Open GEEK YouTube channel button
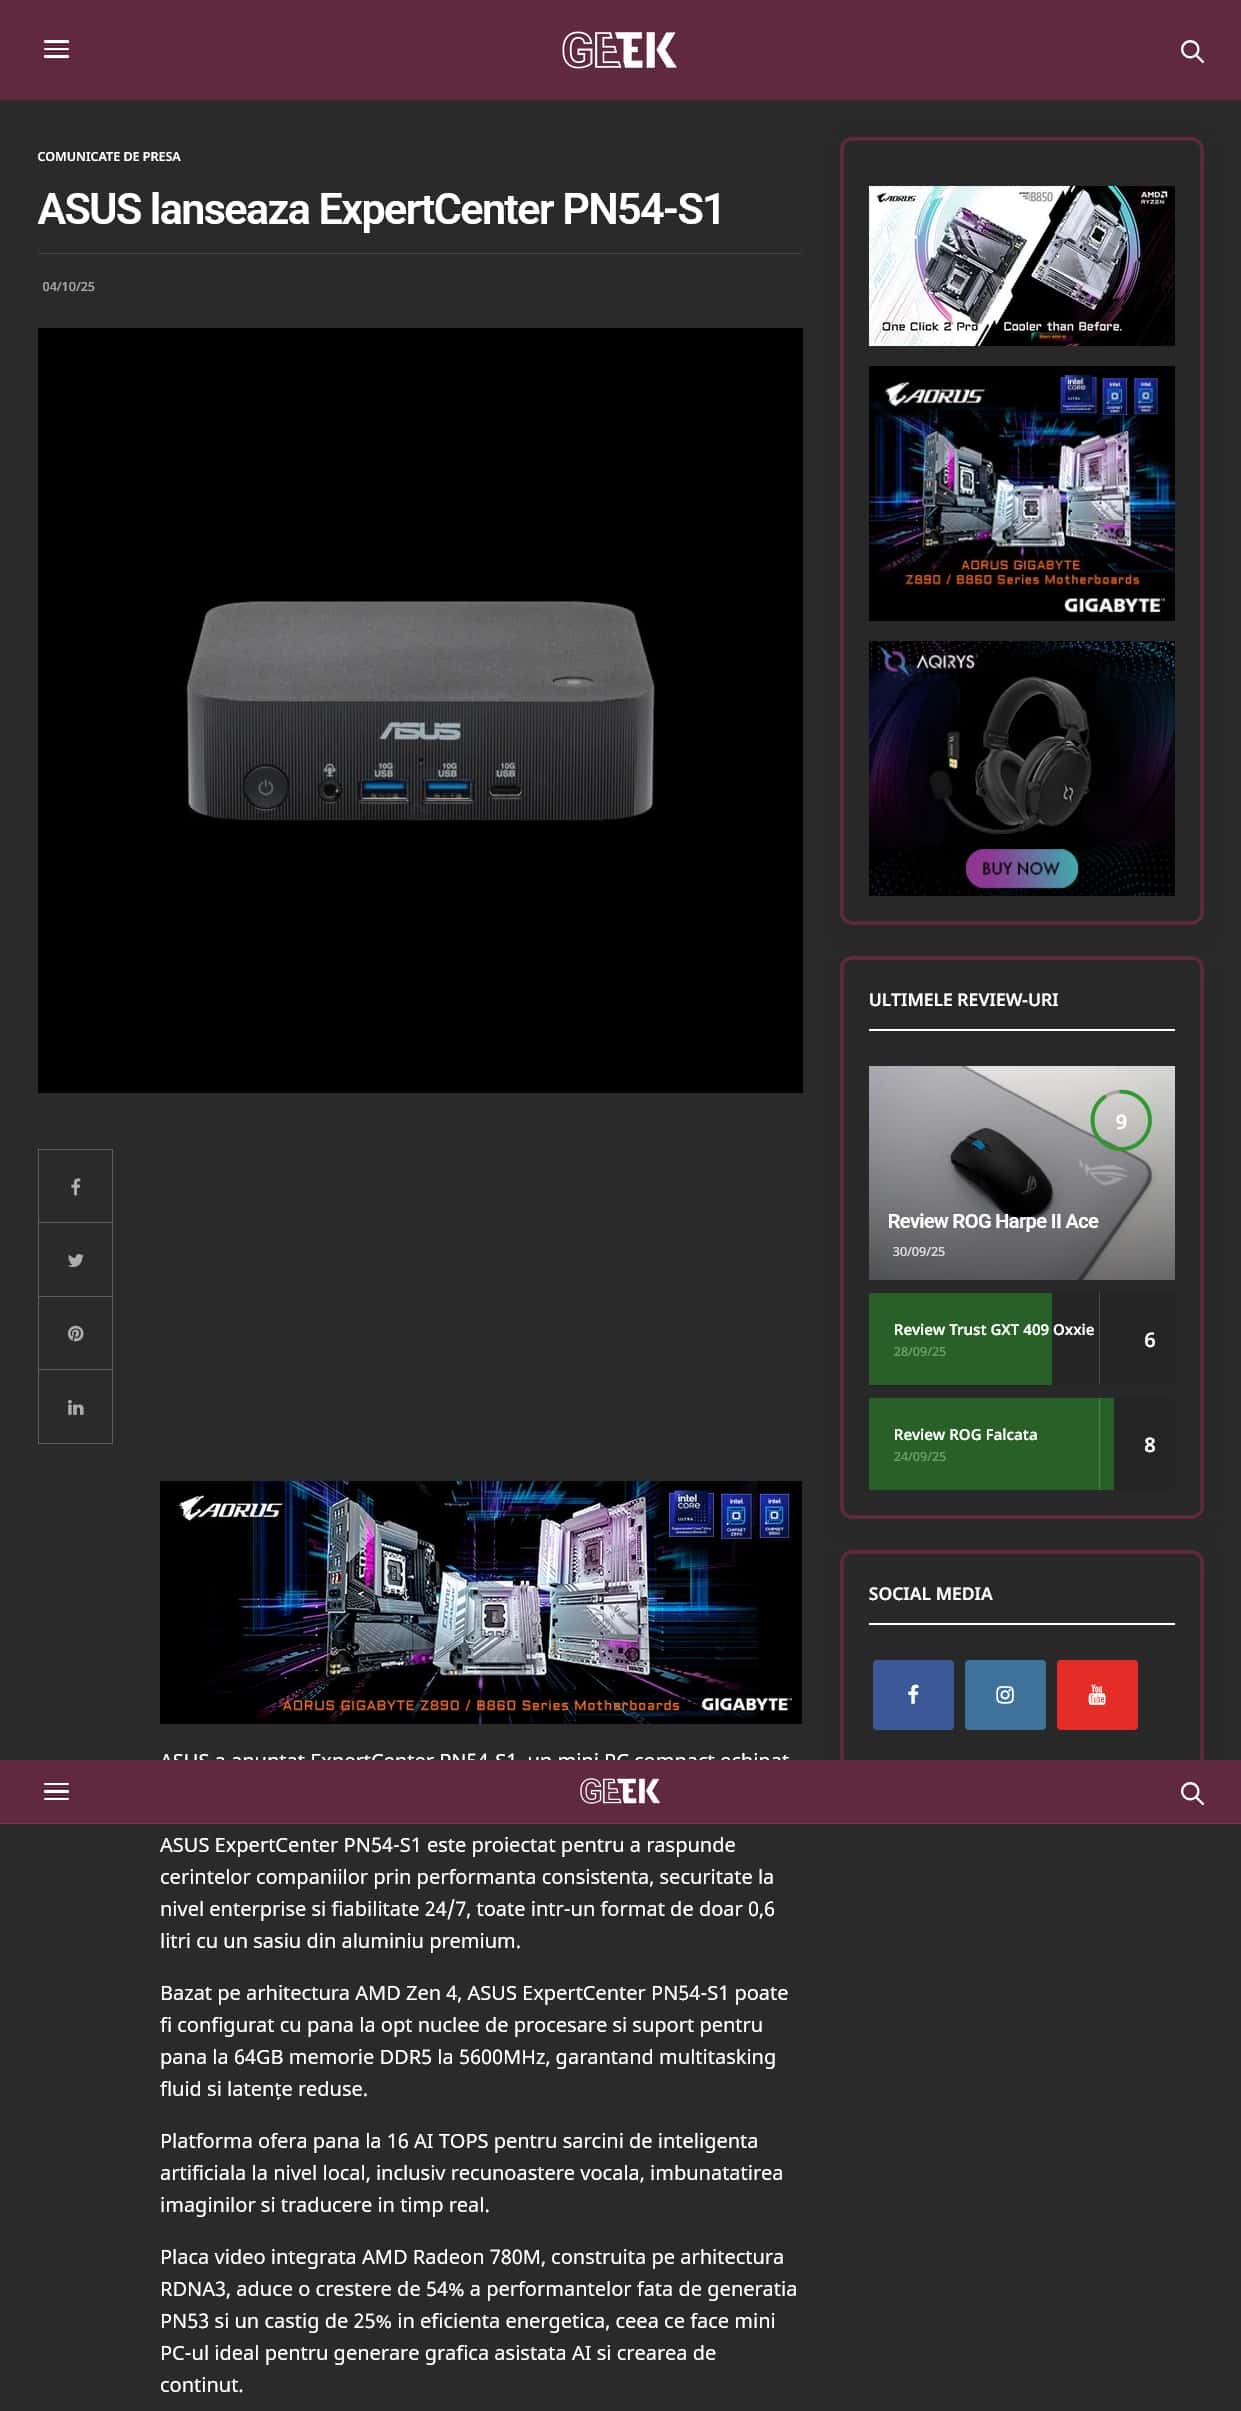1241x2411 pixels. click(1096, 1694)
